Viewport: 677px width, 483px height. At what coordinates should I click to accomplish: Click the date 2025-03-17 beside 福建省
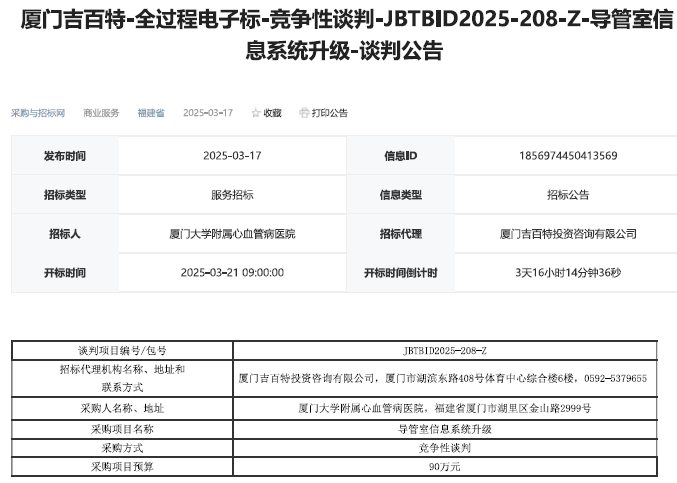(208, 113)
